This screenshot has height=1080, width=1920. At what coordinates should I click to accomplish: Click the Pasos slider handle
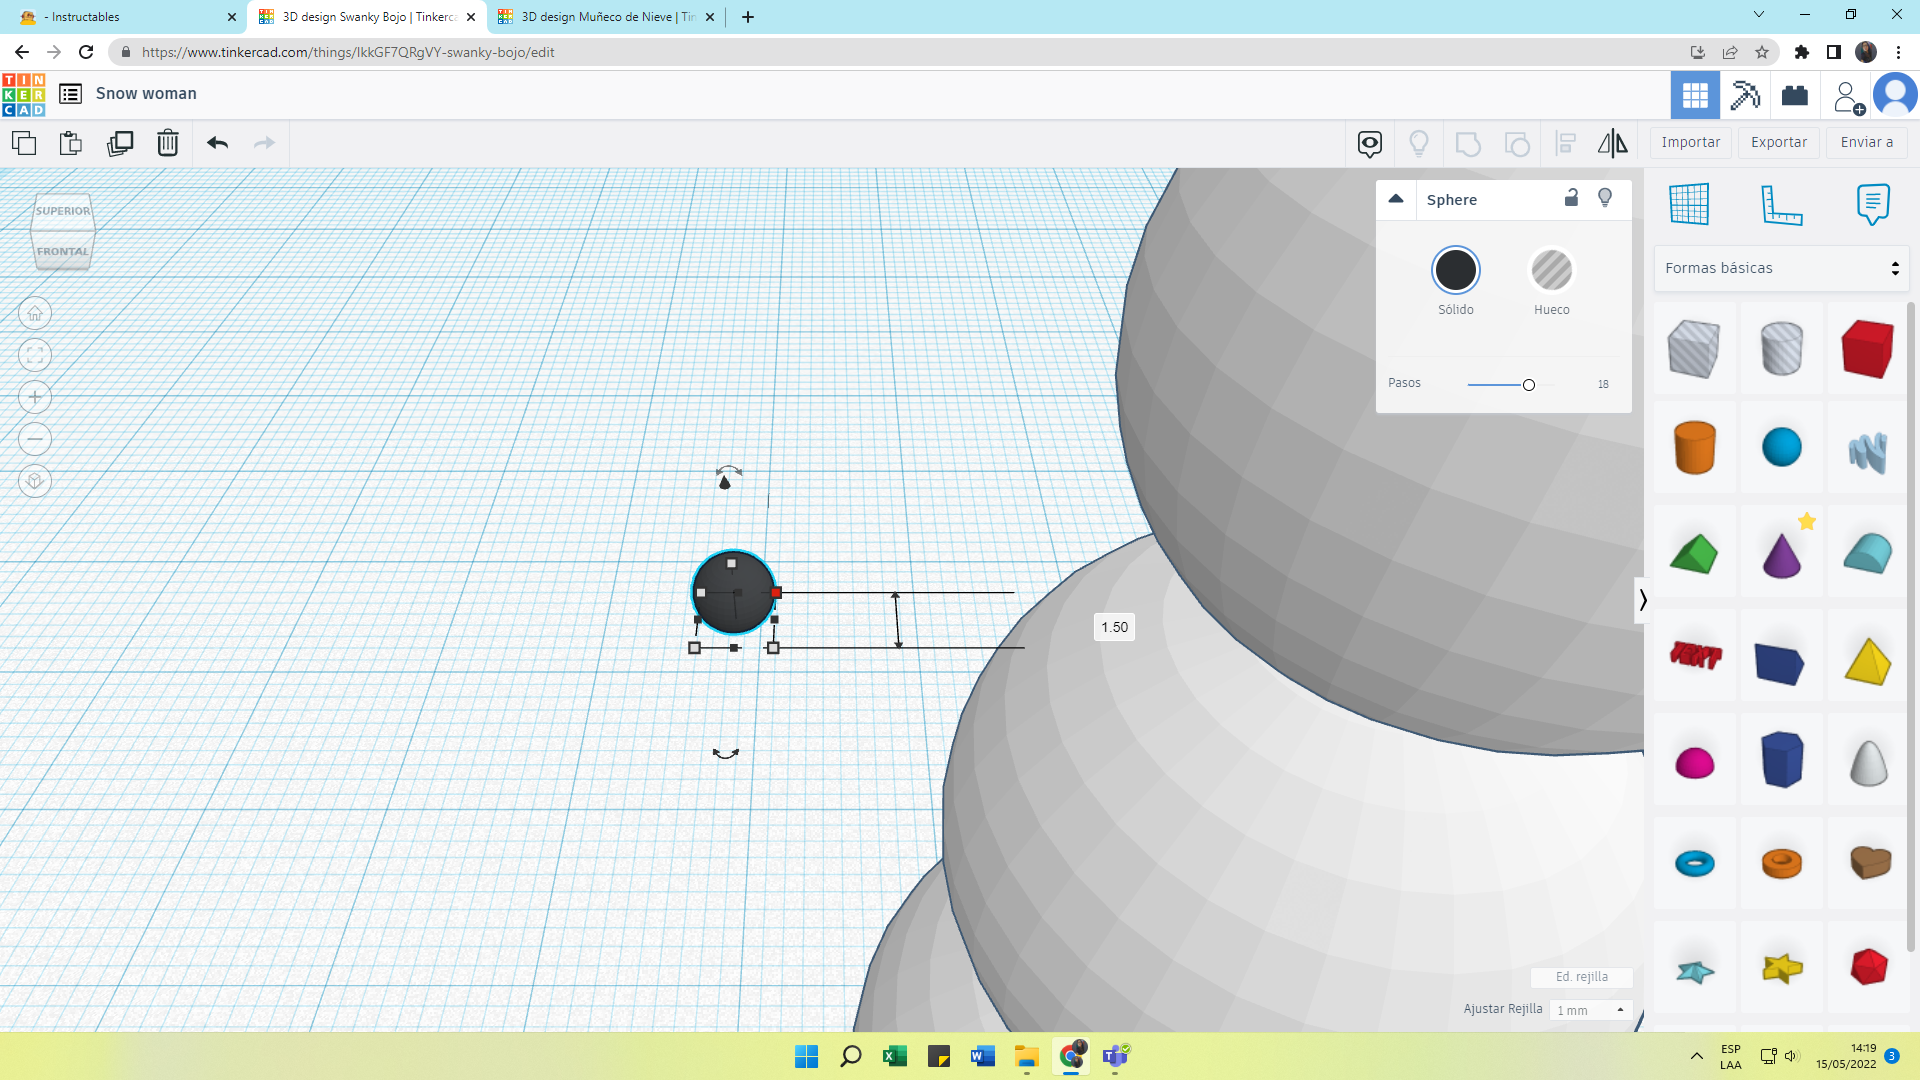click(x=1528, y=385)
